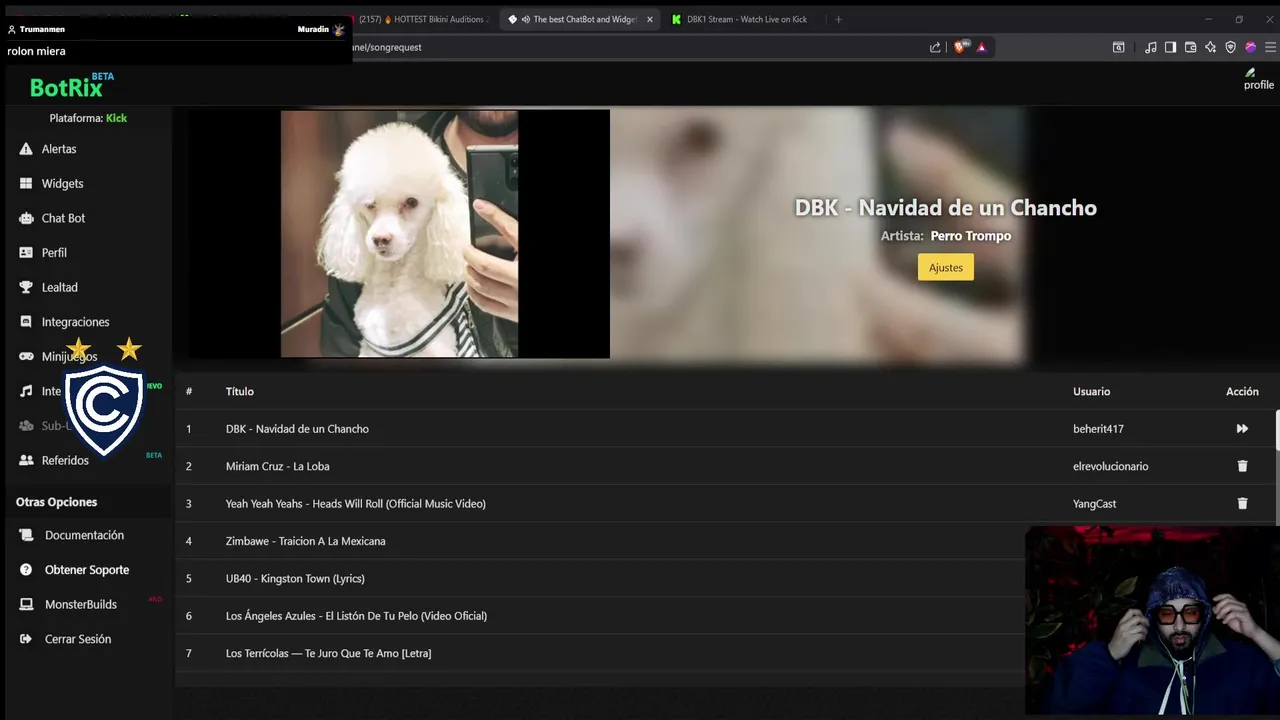Image resolution: width=1280 pixels, height=720 pixels.
Task: Open the MonsterBuilds link
Action: (81, 604)
